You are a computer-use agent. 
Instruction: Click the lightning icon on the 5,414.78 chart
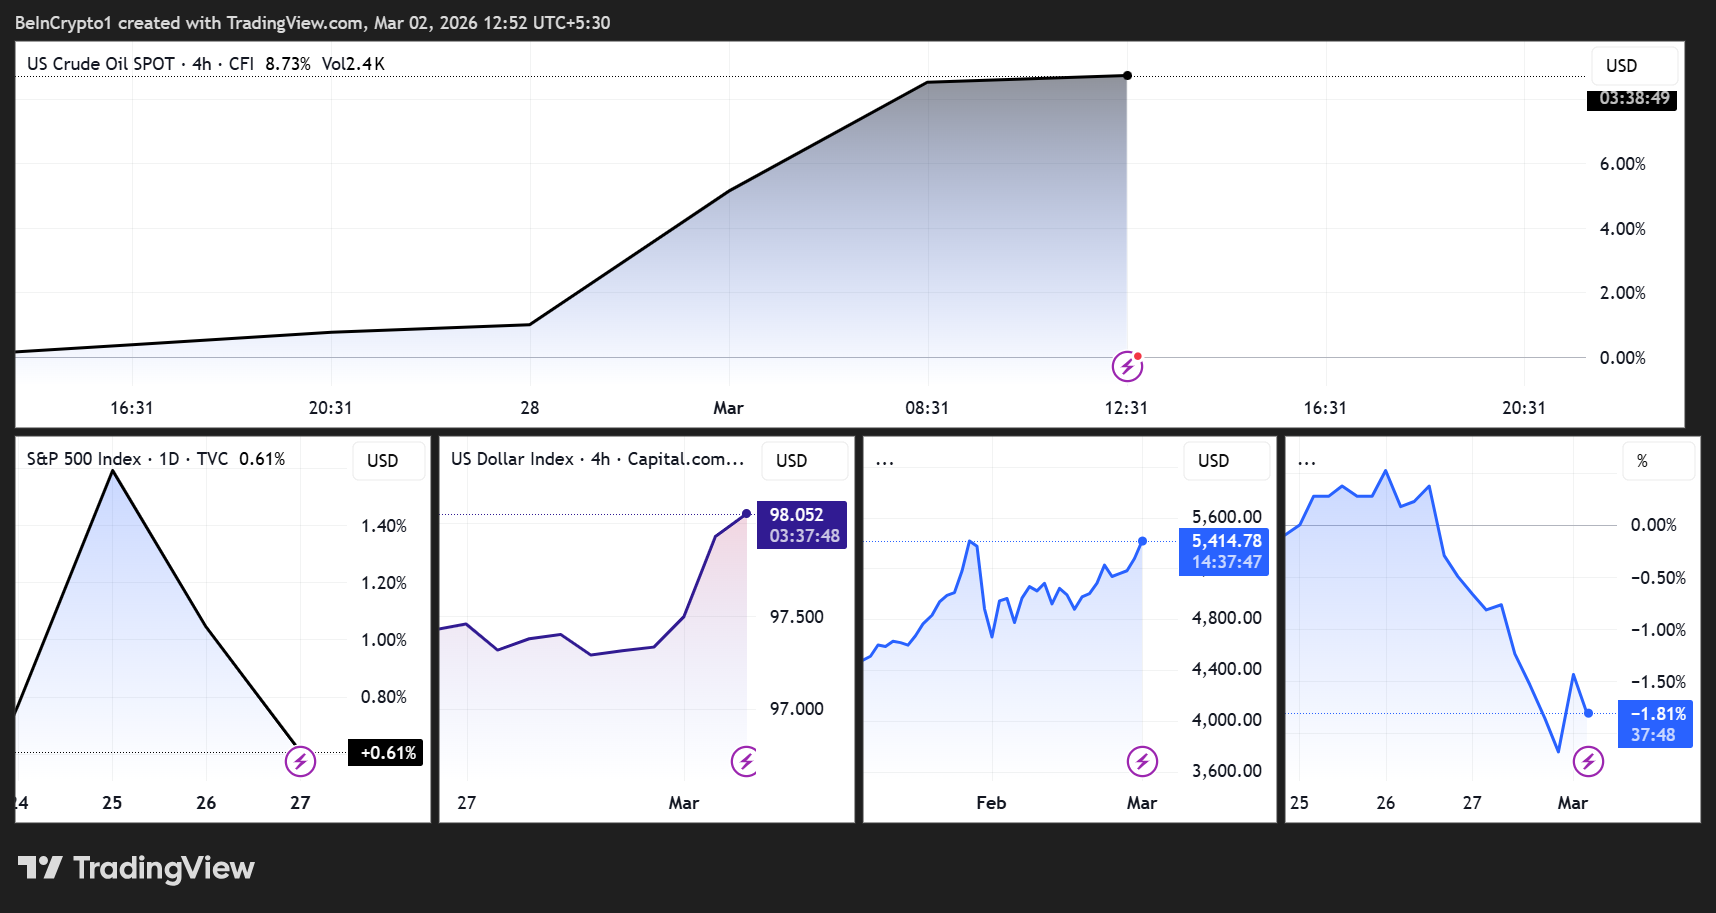(x=1143, y=760)
